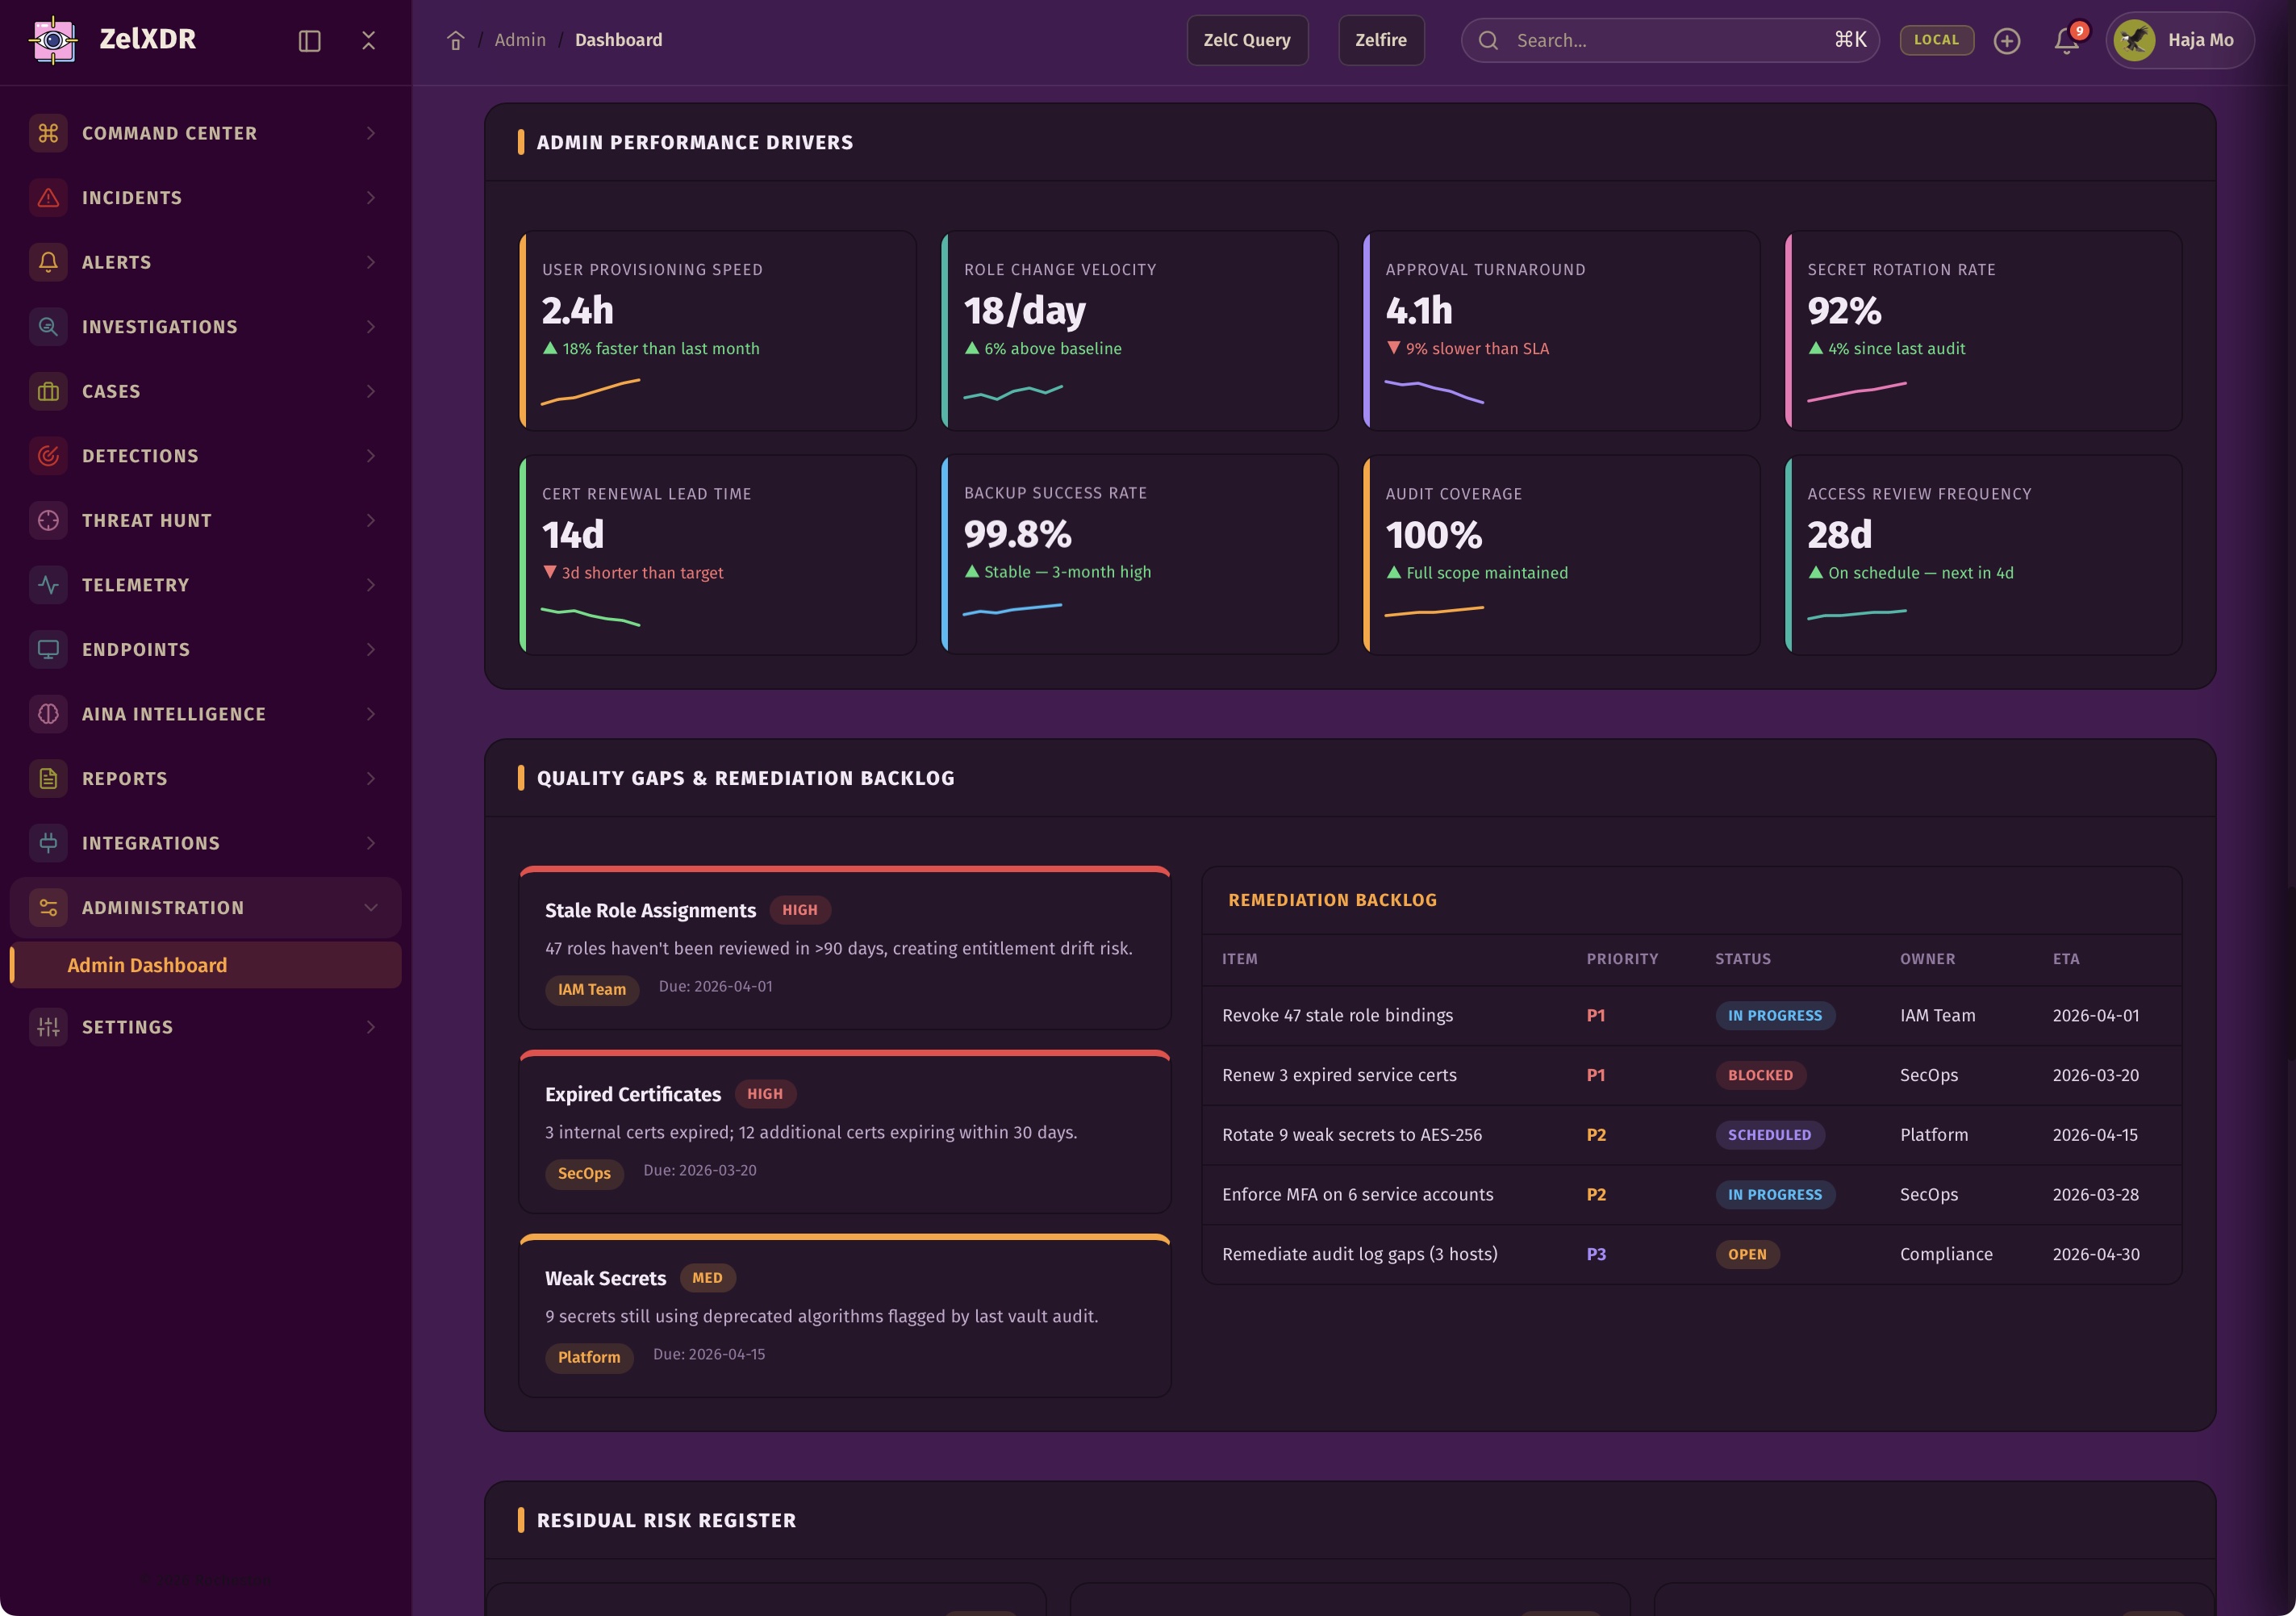Expand the Settings menu chevron
The height and width of the screenshot is (1616, 2296).
371,1027
